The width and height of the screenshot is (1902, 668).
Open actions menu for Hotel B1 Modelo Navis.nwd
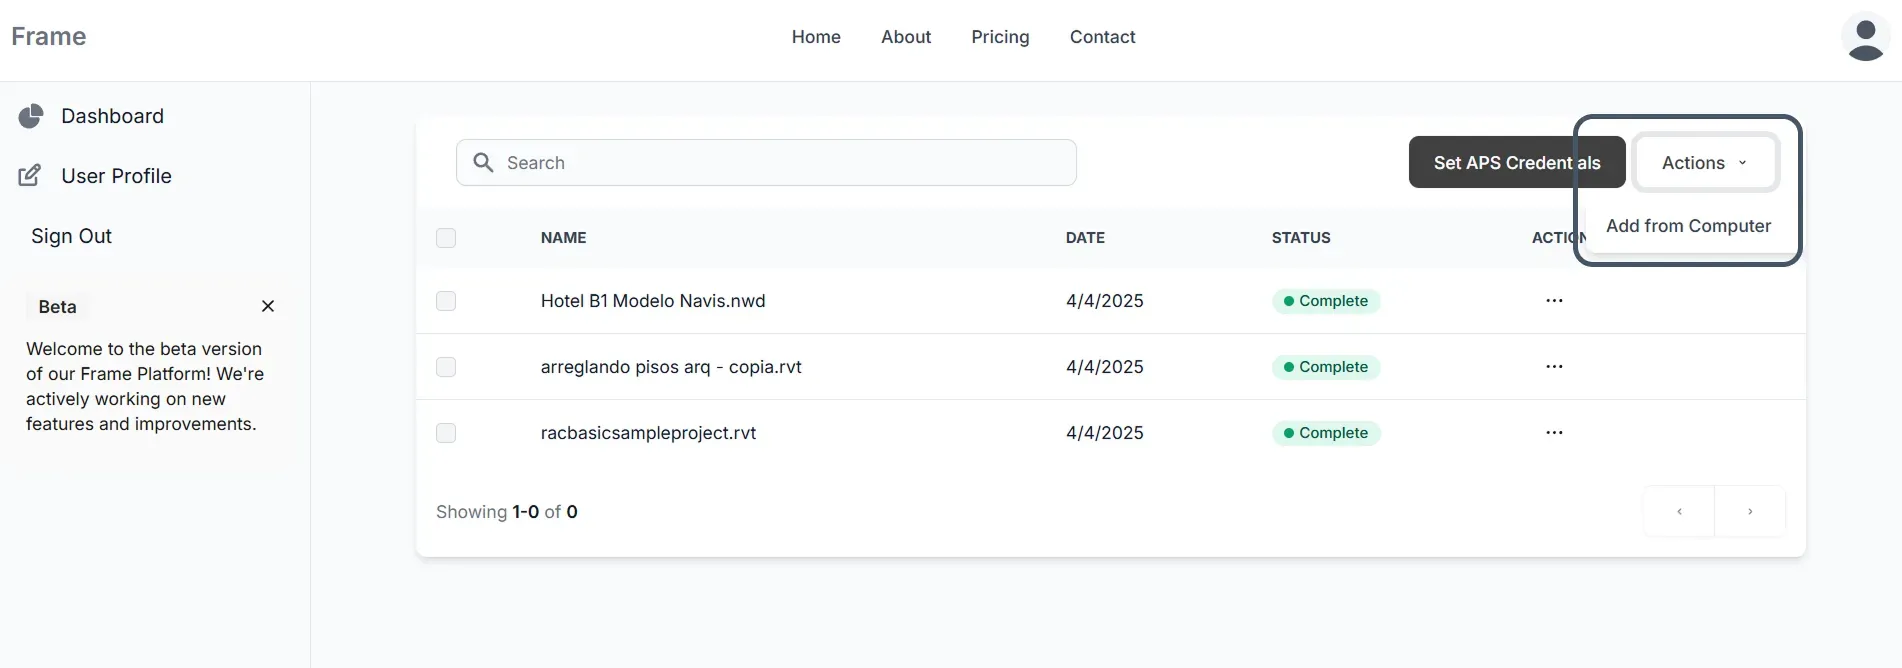tap(1554, 301)
